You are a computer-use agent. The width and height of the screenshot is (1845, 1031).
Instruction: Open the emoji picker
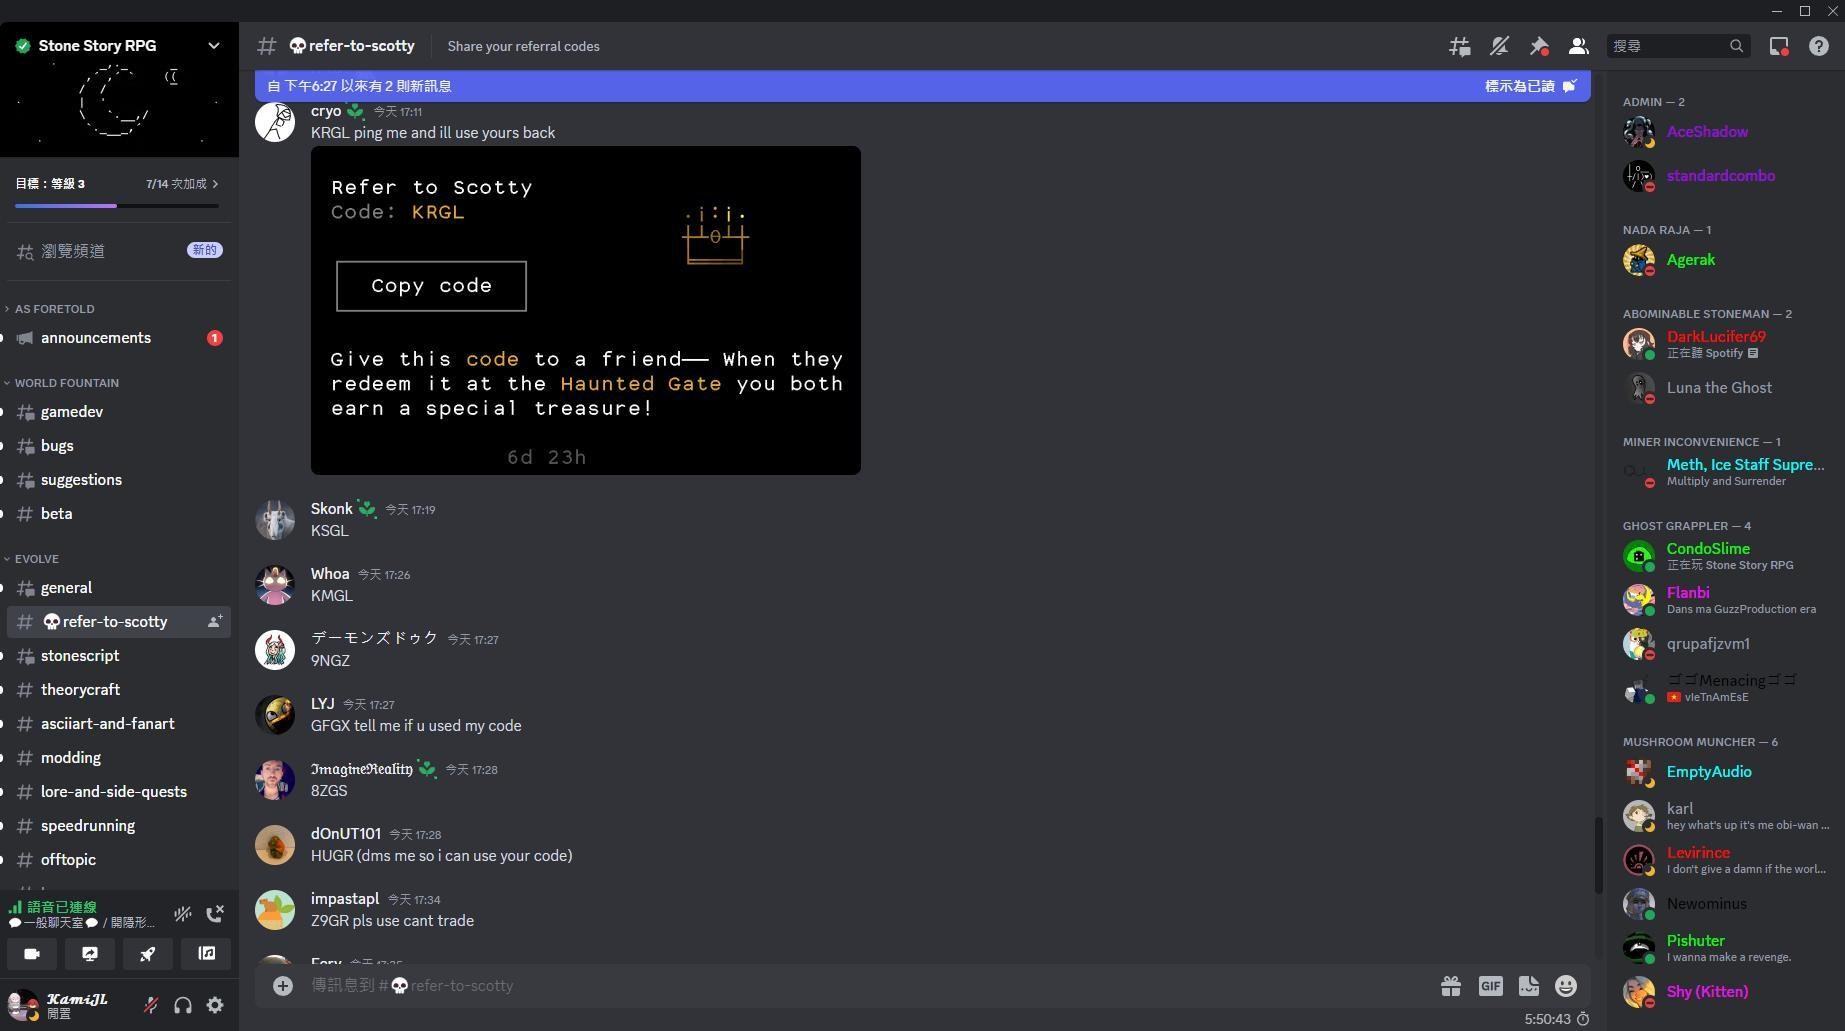[1565, 986]
